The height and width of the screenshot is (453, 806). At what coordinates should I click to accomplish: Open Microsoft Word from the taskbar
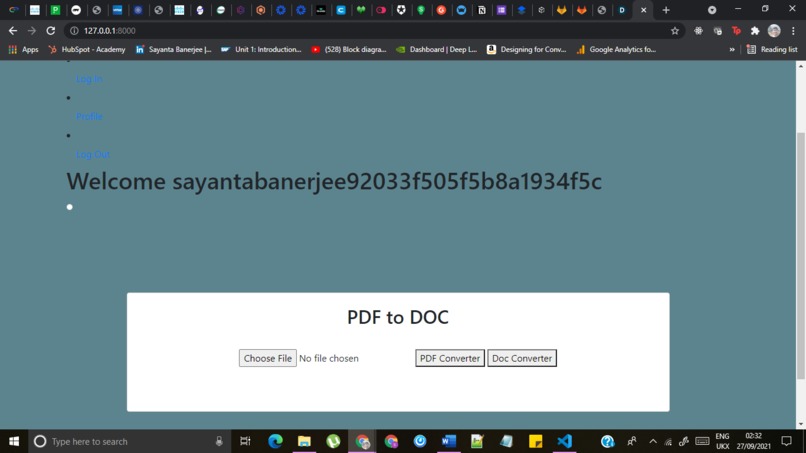tap(449, 441)
